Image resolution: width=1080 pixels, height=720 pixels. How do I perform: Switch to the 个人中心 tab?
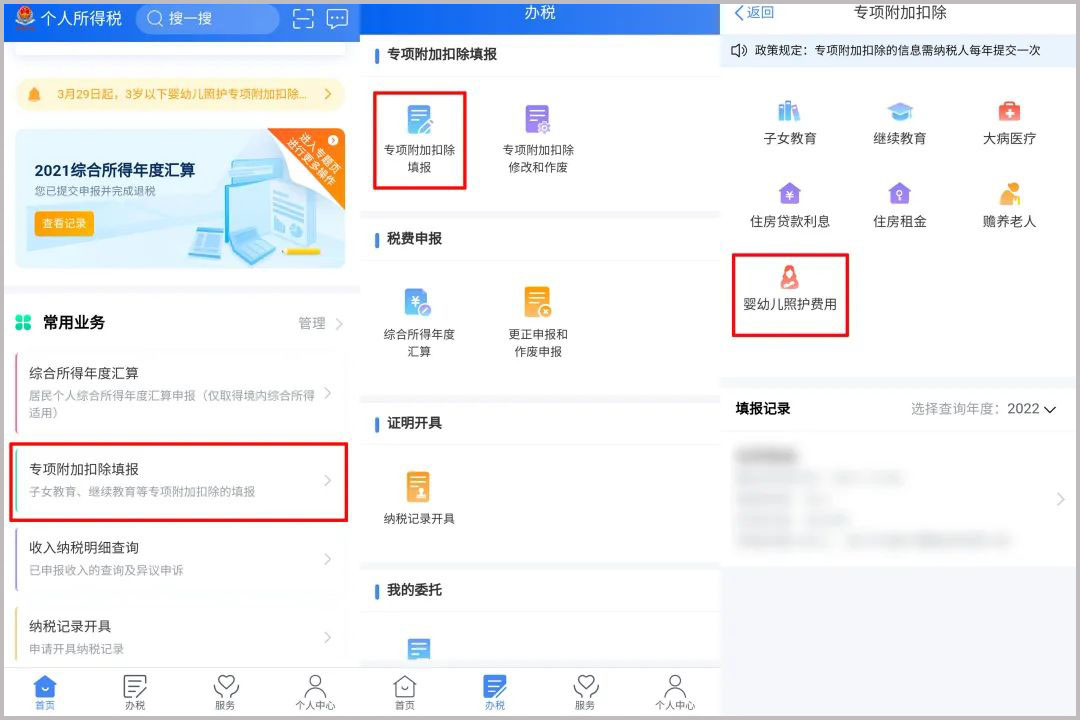[314, 690]
